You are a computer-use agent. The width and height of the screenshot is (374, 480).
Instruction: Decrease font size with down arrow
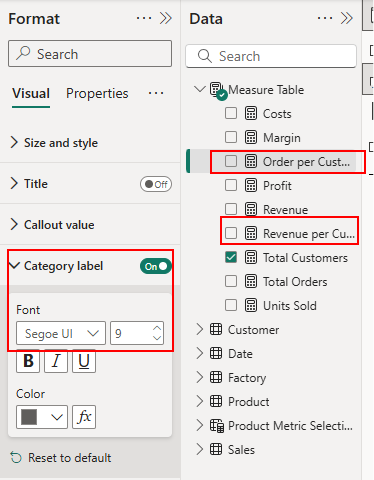(x=157, y=338)
